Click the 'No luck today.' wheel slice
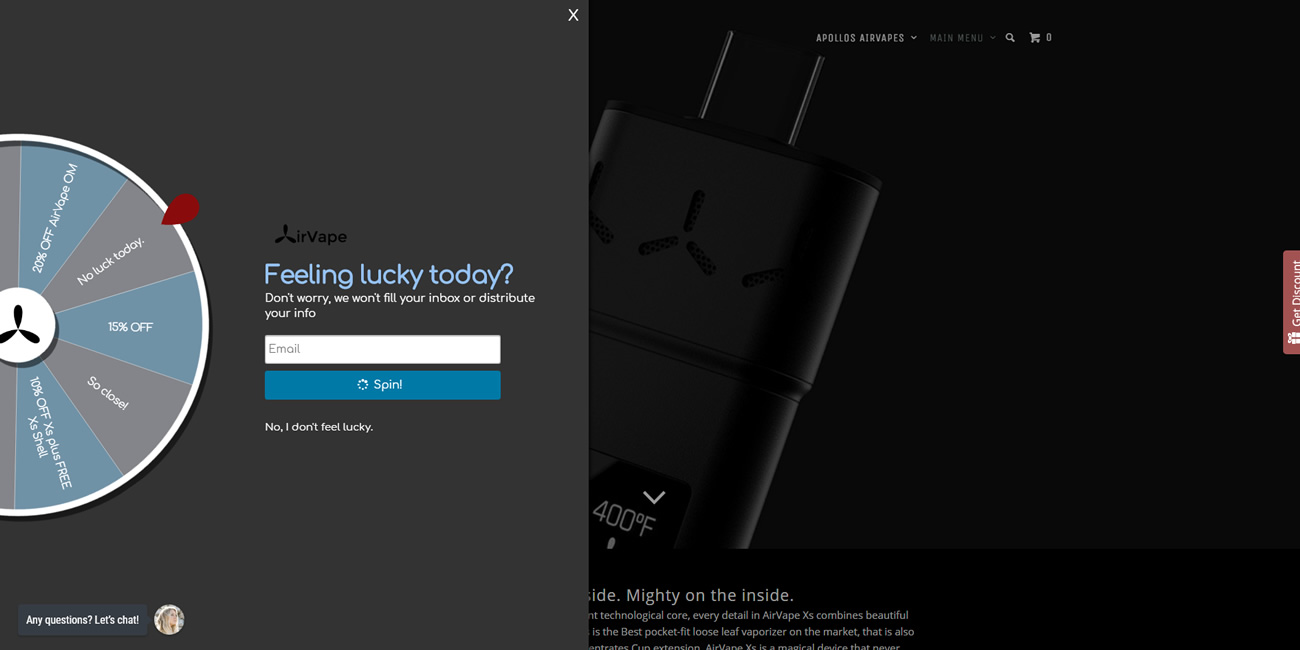1300x650 pixels. pyautogui.click(x=111, y=260)
